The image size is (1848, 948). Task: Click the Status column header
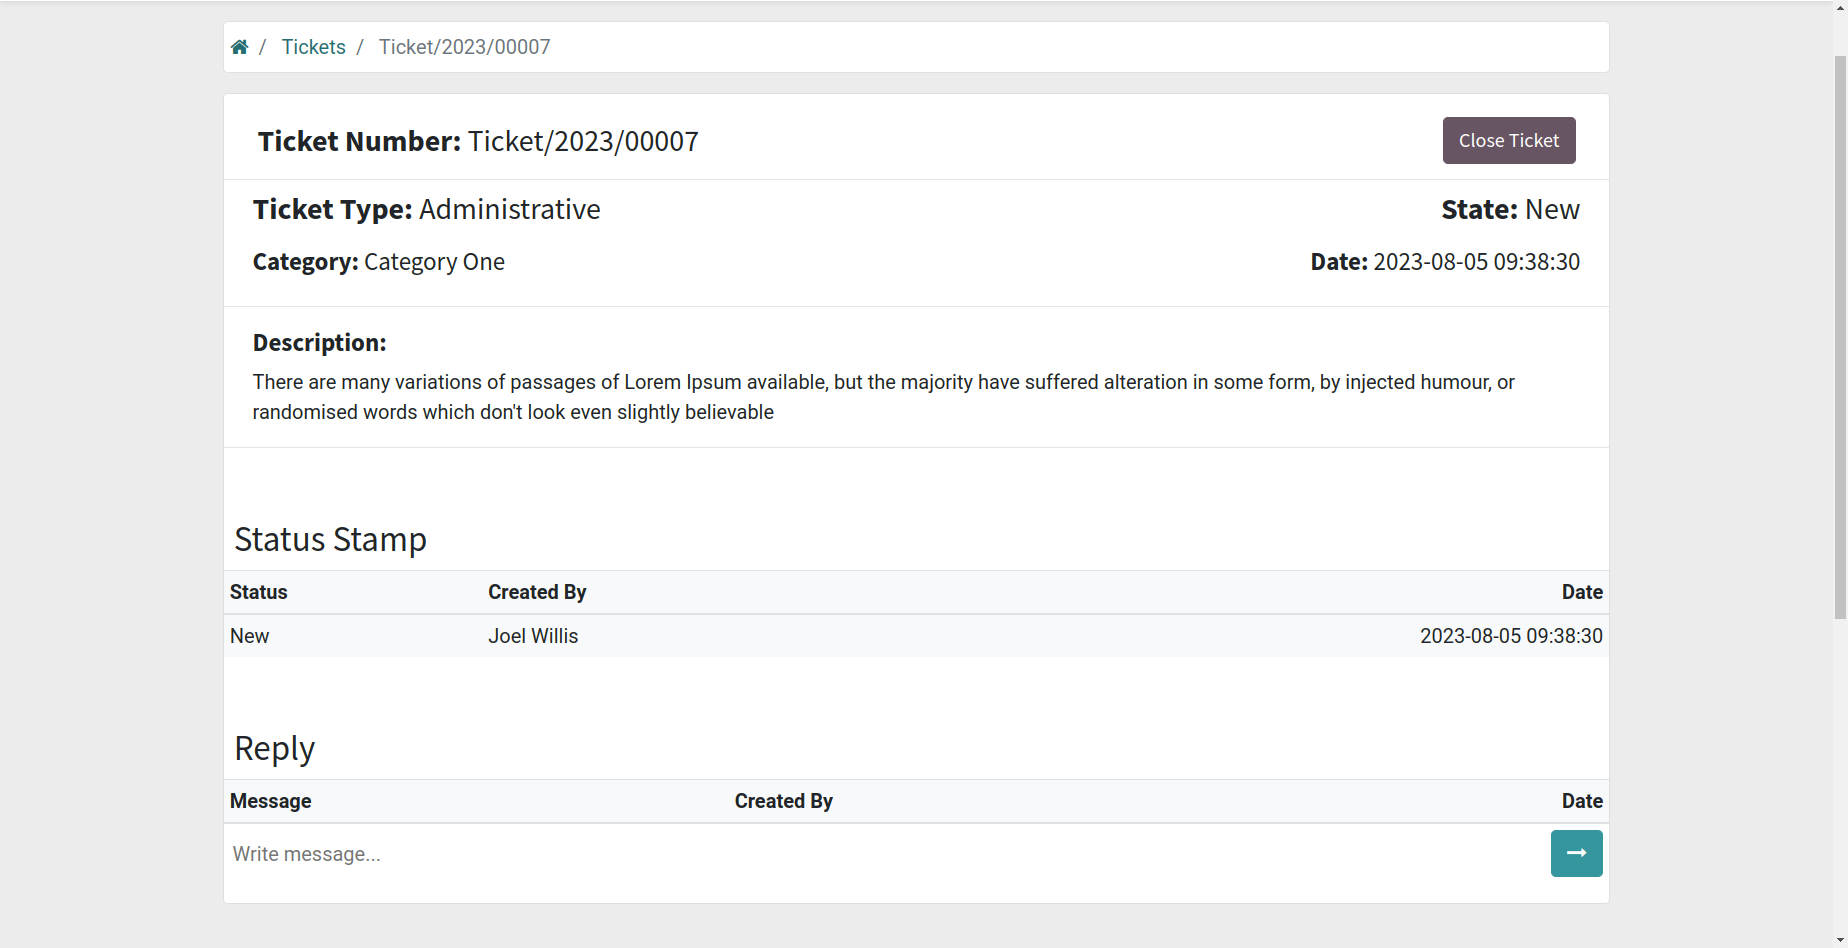point(259,592)
